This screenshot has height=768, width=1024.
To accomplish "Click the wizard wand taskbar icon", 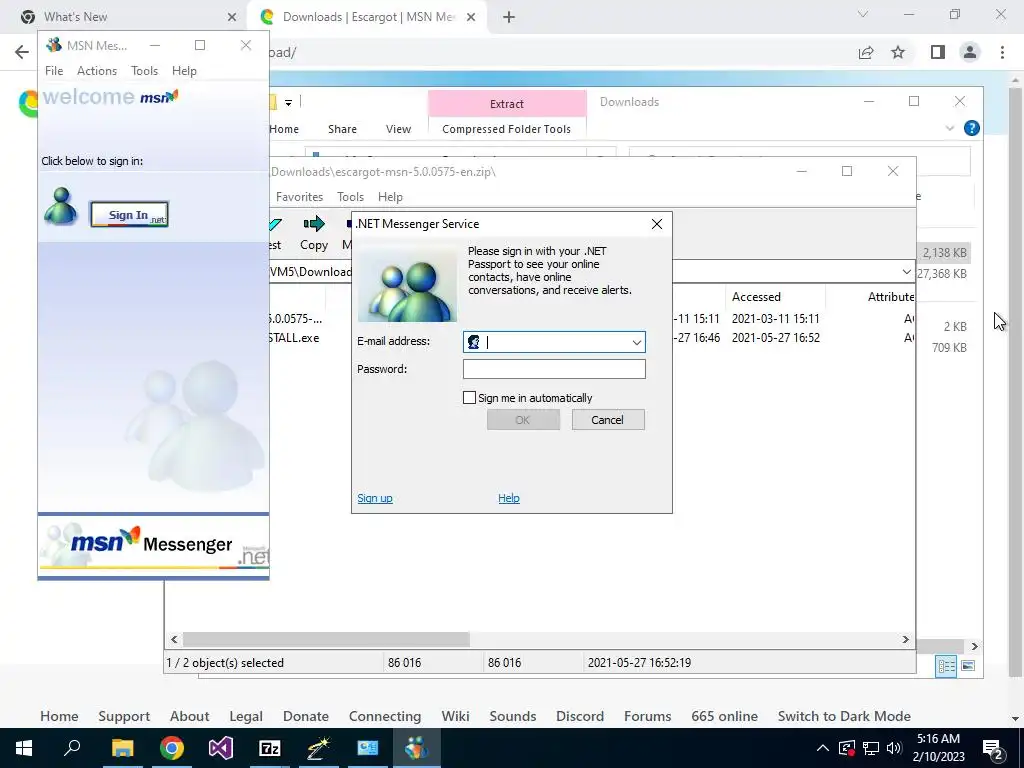I will (x=319, y=748).
